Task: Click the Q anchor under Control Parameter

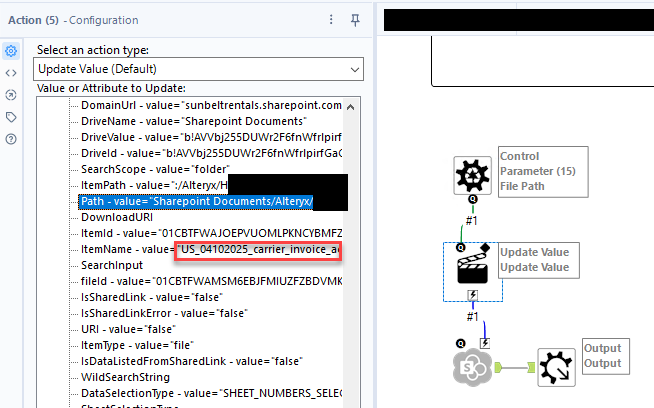Action: [x=473, y=199]
